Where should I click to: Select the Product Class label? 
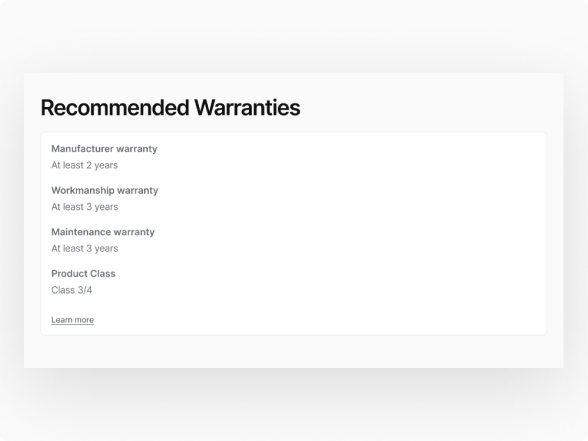tap(83, 274)
